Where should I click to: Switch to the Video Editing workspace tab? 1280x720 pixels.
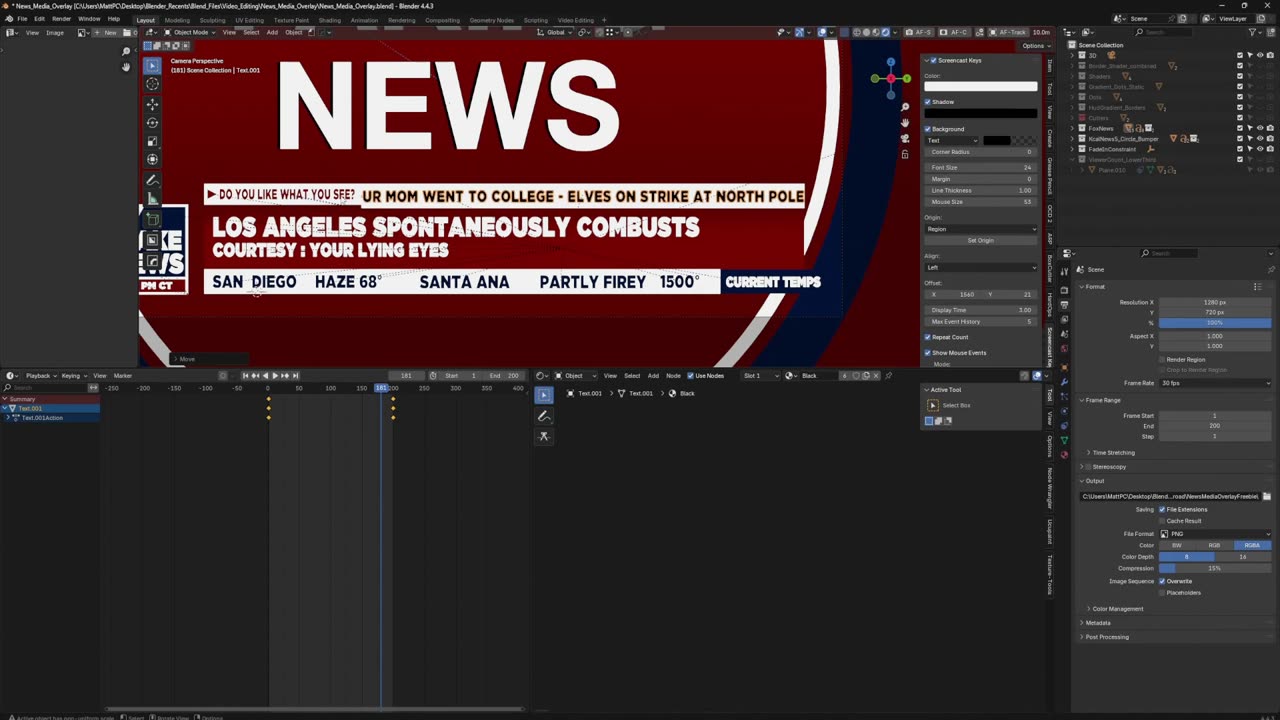(x=575, y=20)
